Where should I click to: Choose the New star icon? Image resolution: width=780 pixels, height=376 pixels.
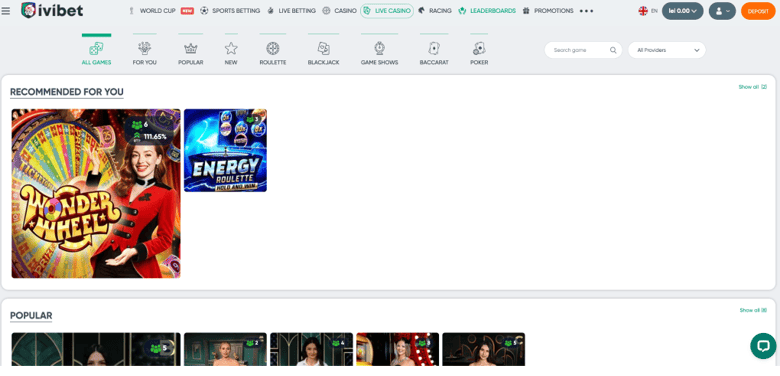pyautogui.click(x=231, y=48)
